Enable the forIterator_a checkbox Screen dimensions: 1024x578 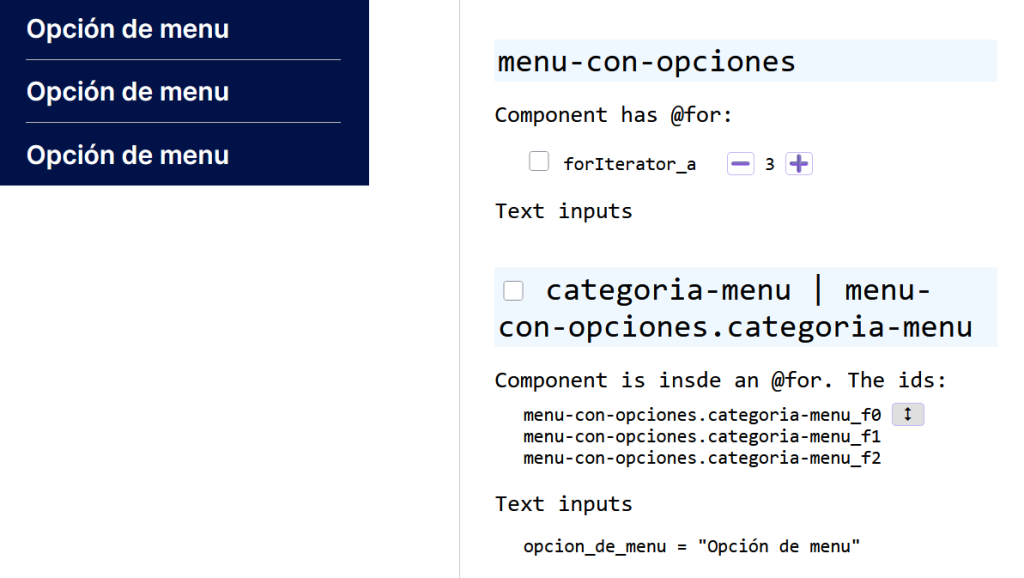539,162
